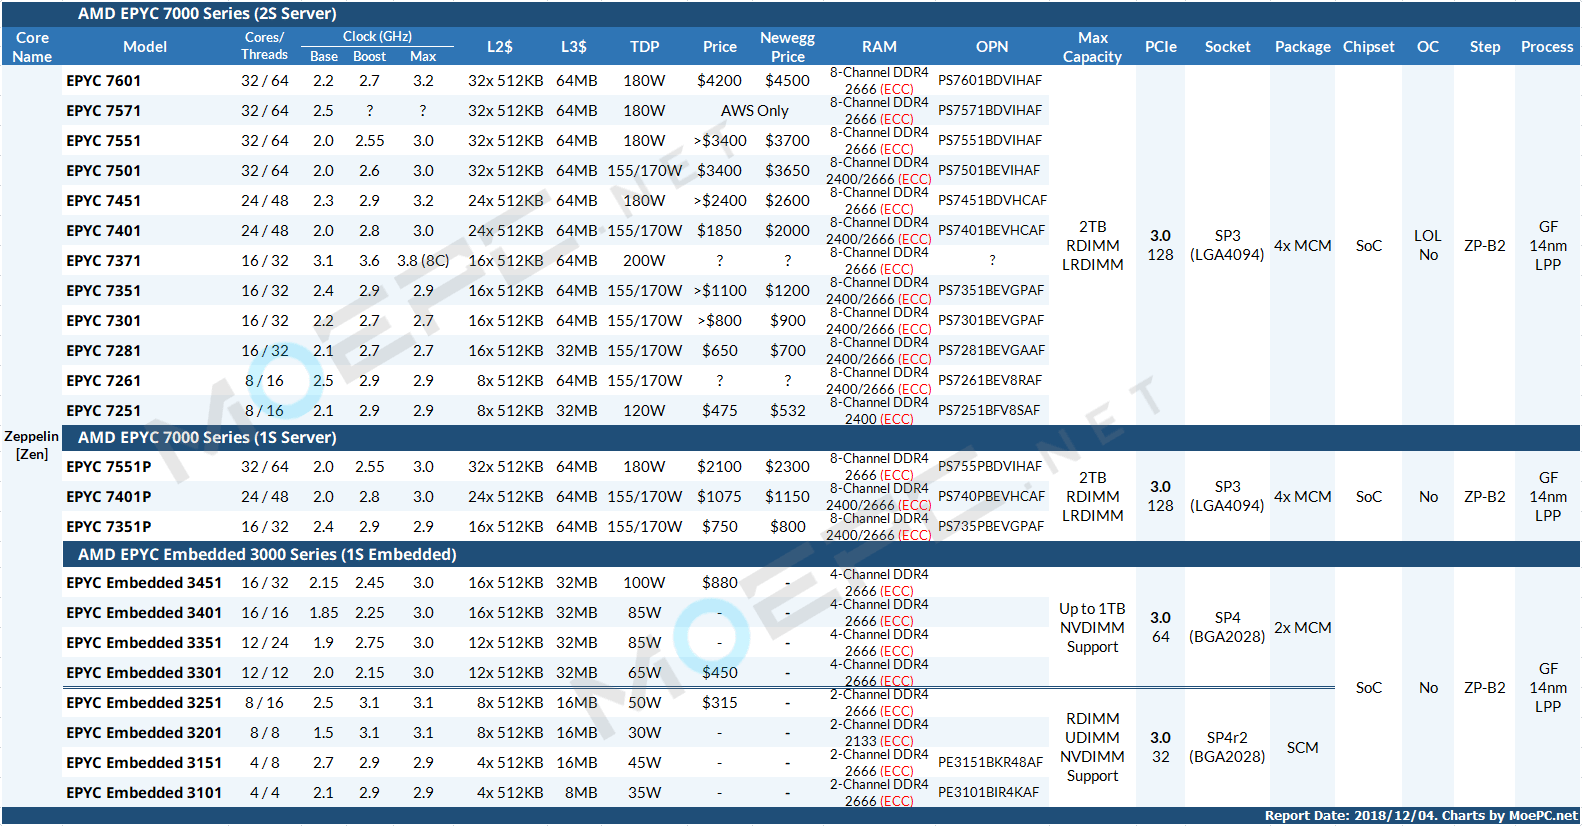
Task: Click the EPYC Embedded 3101 model name
Action: pos(144,793)
